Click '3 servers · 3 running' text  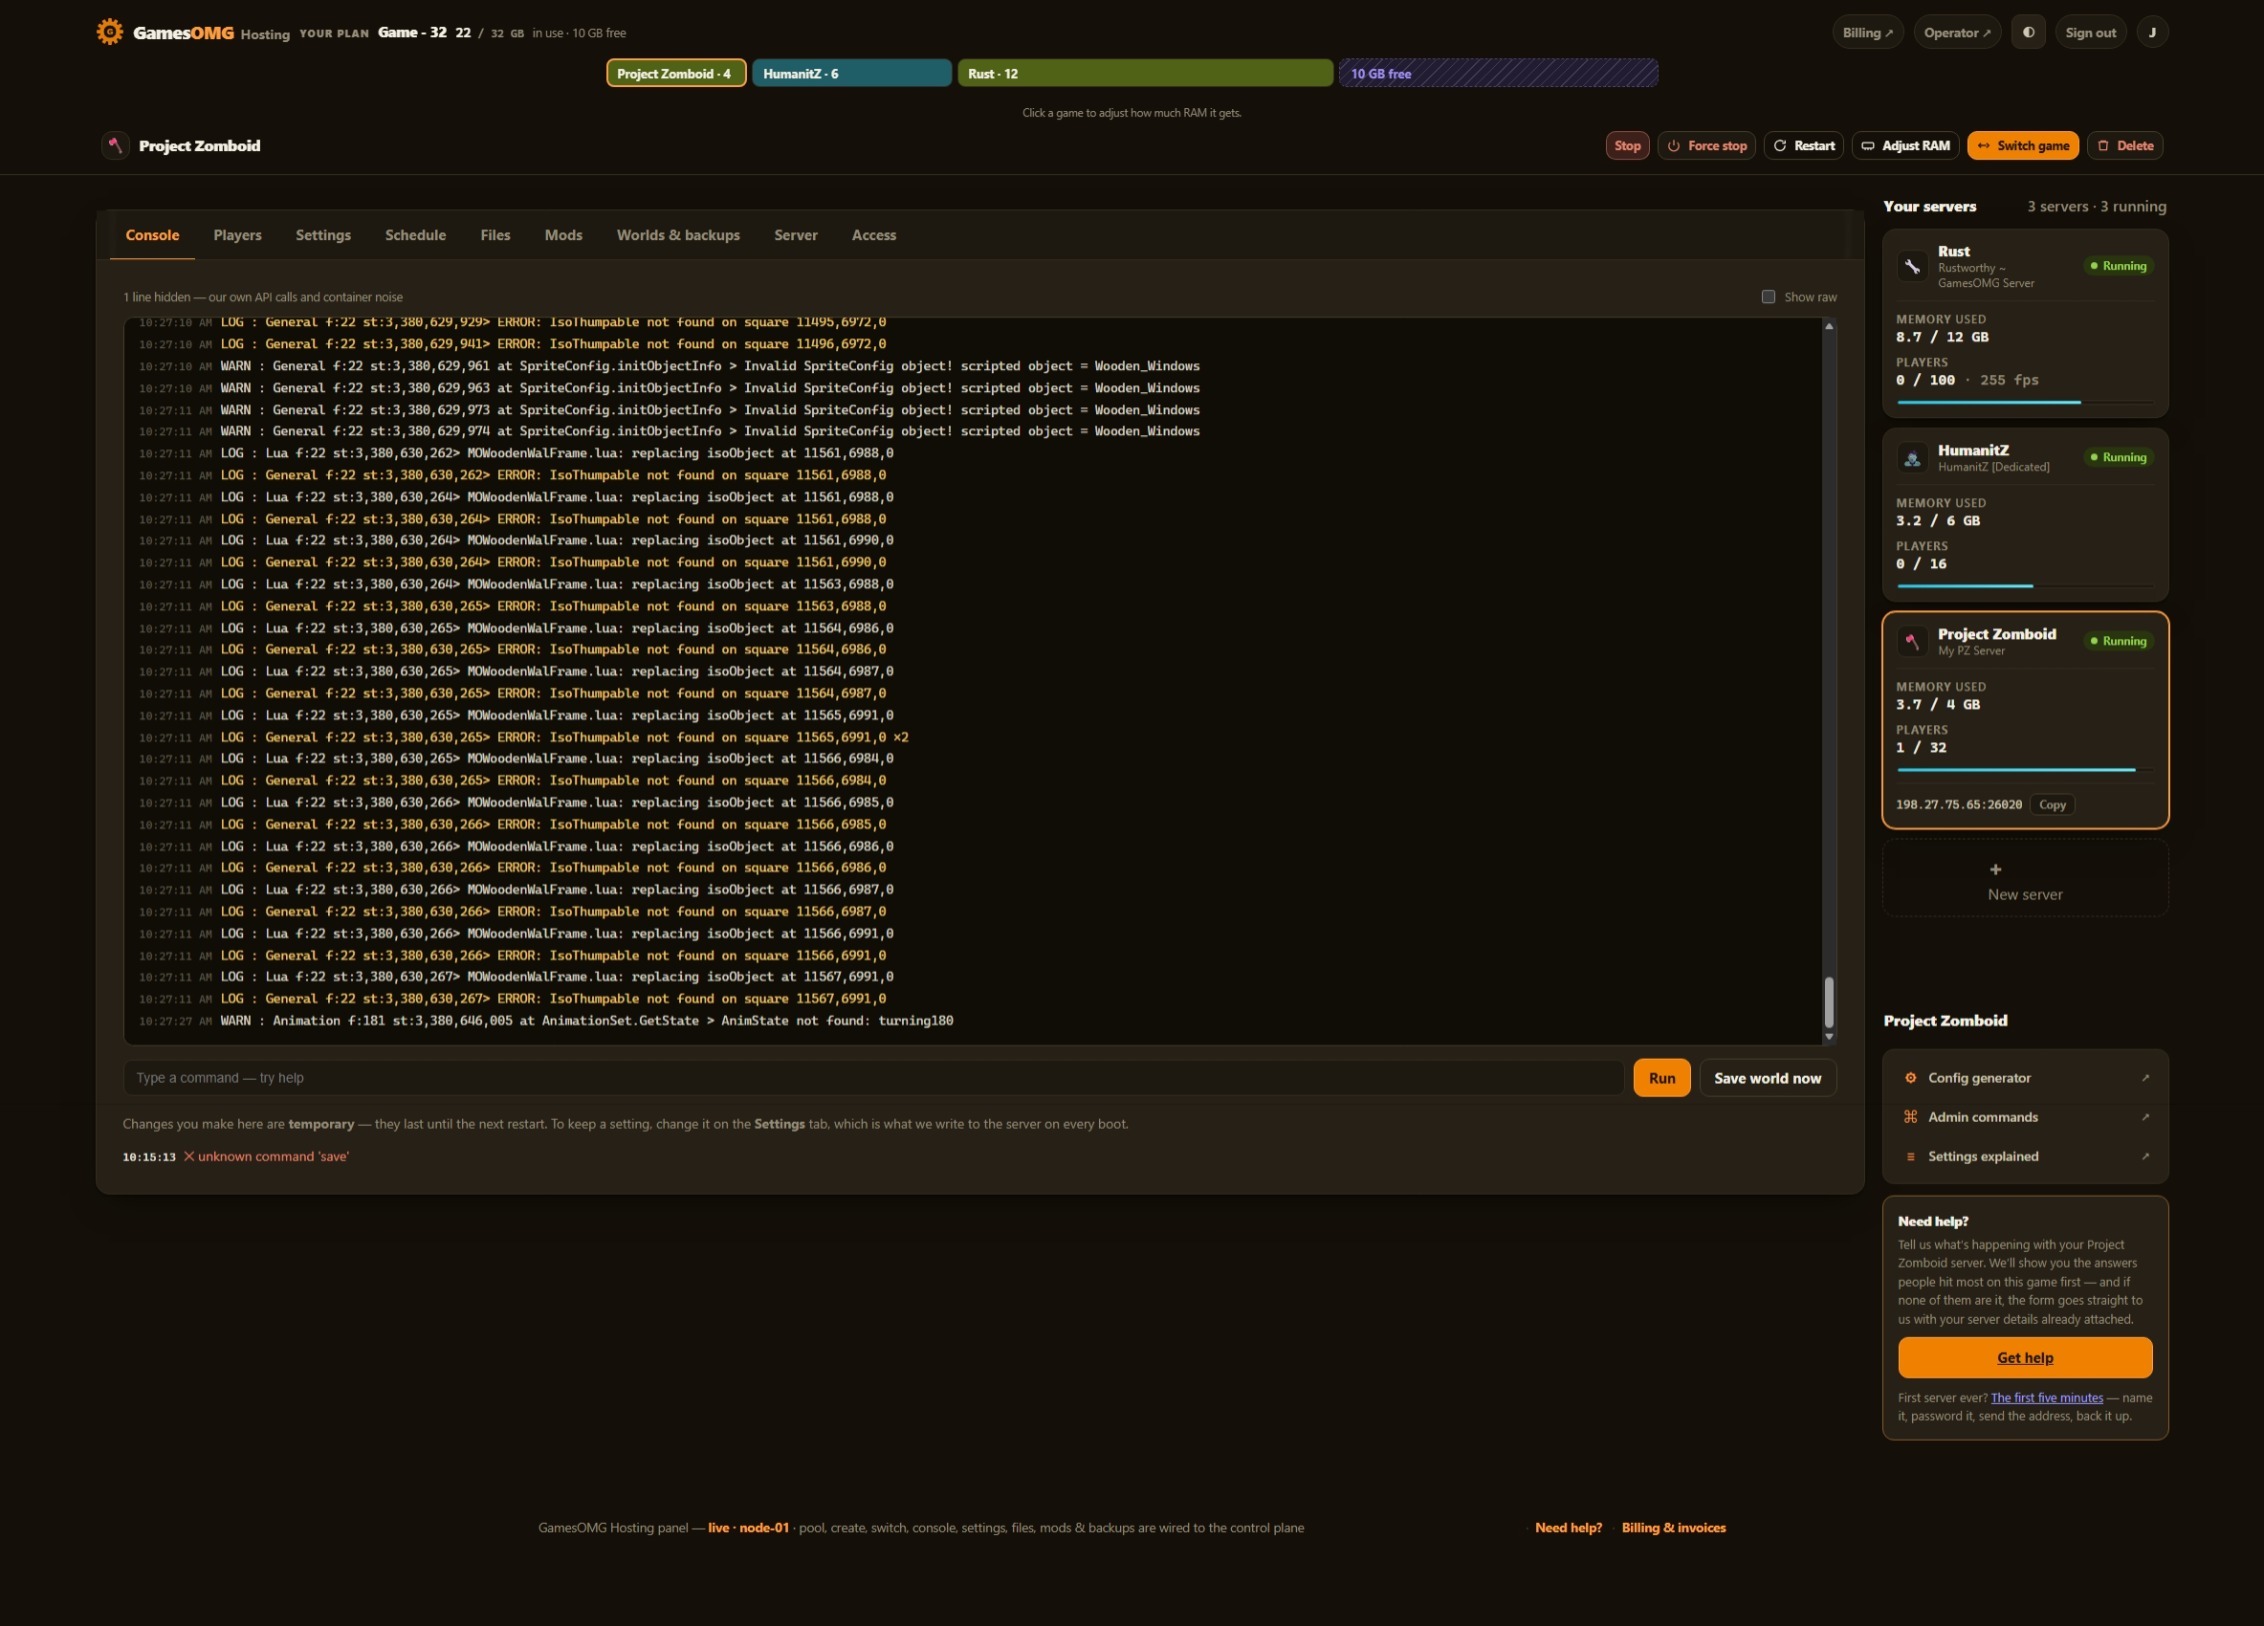(2096, 207)
